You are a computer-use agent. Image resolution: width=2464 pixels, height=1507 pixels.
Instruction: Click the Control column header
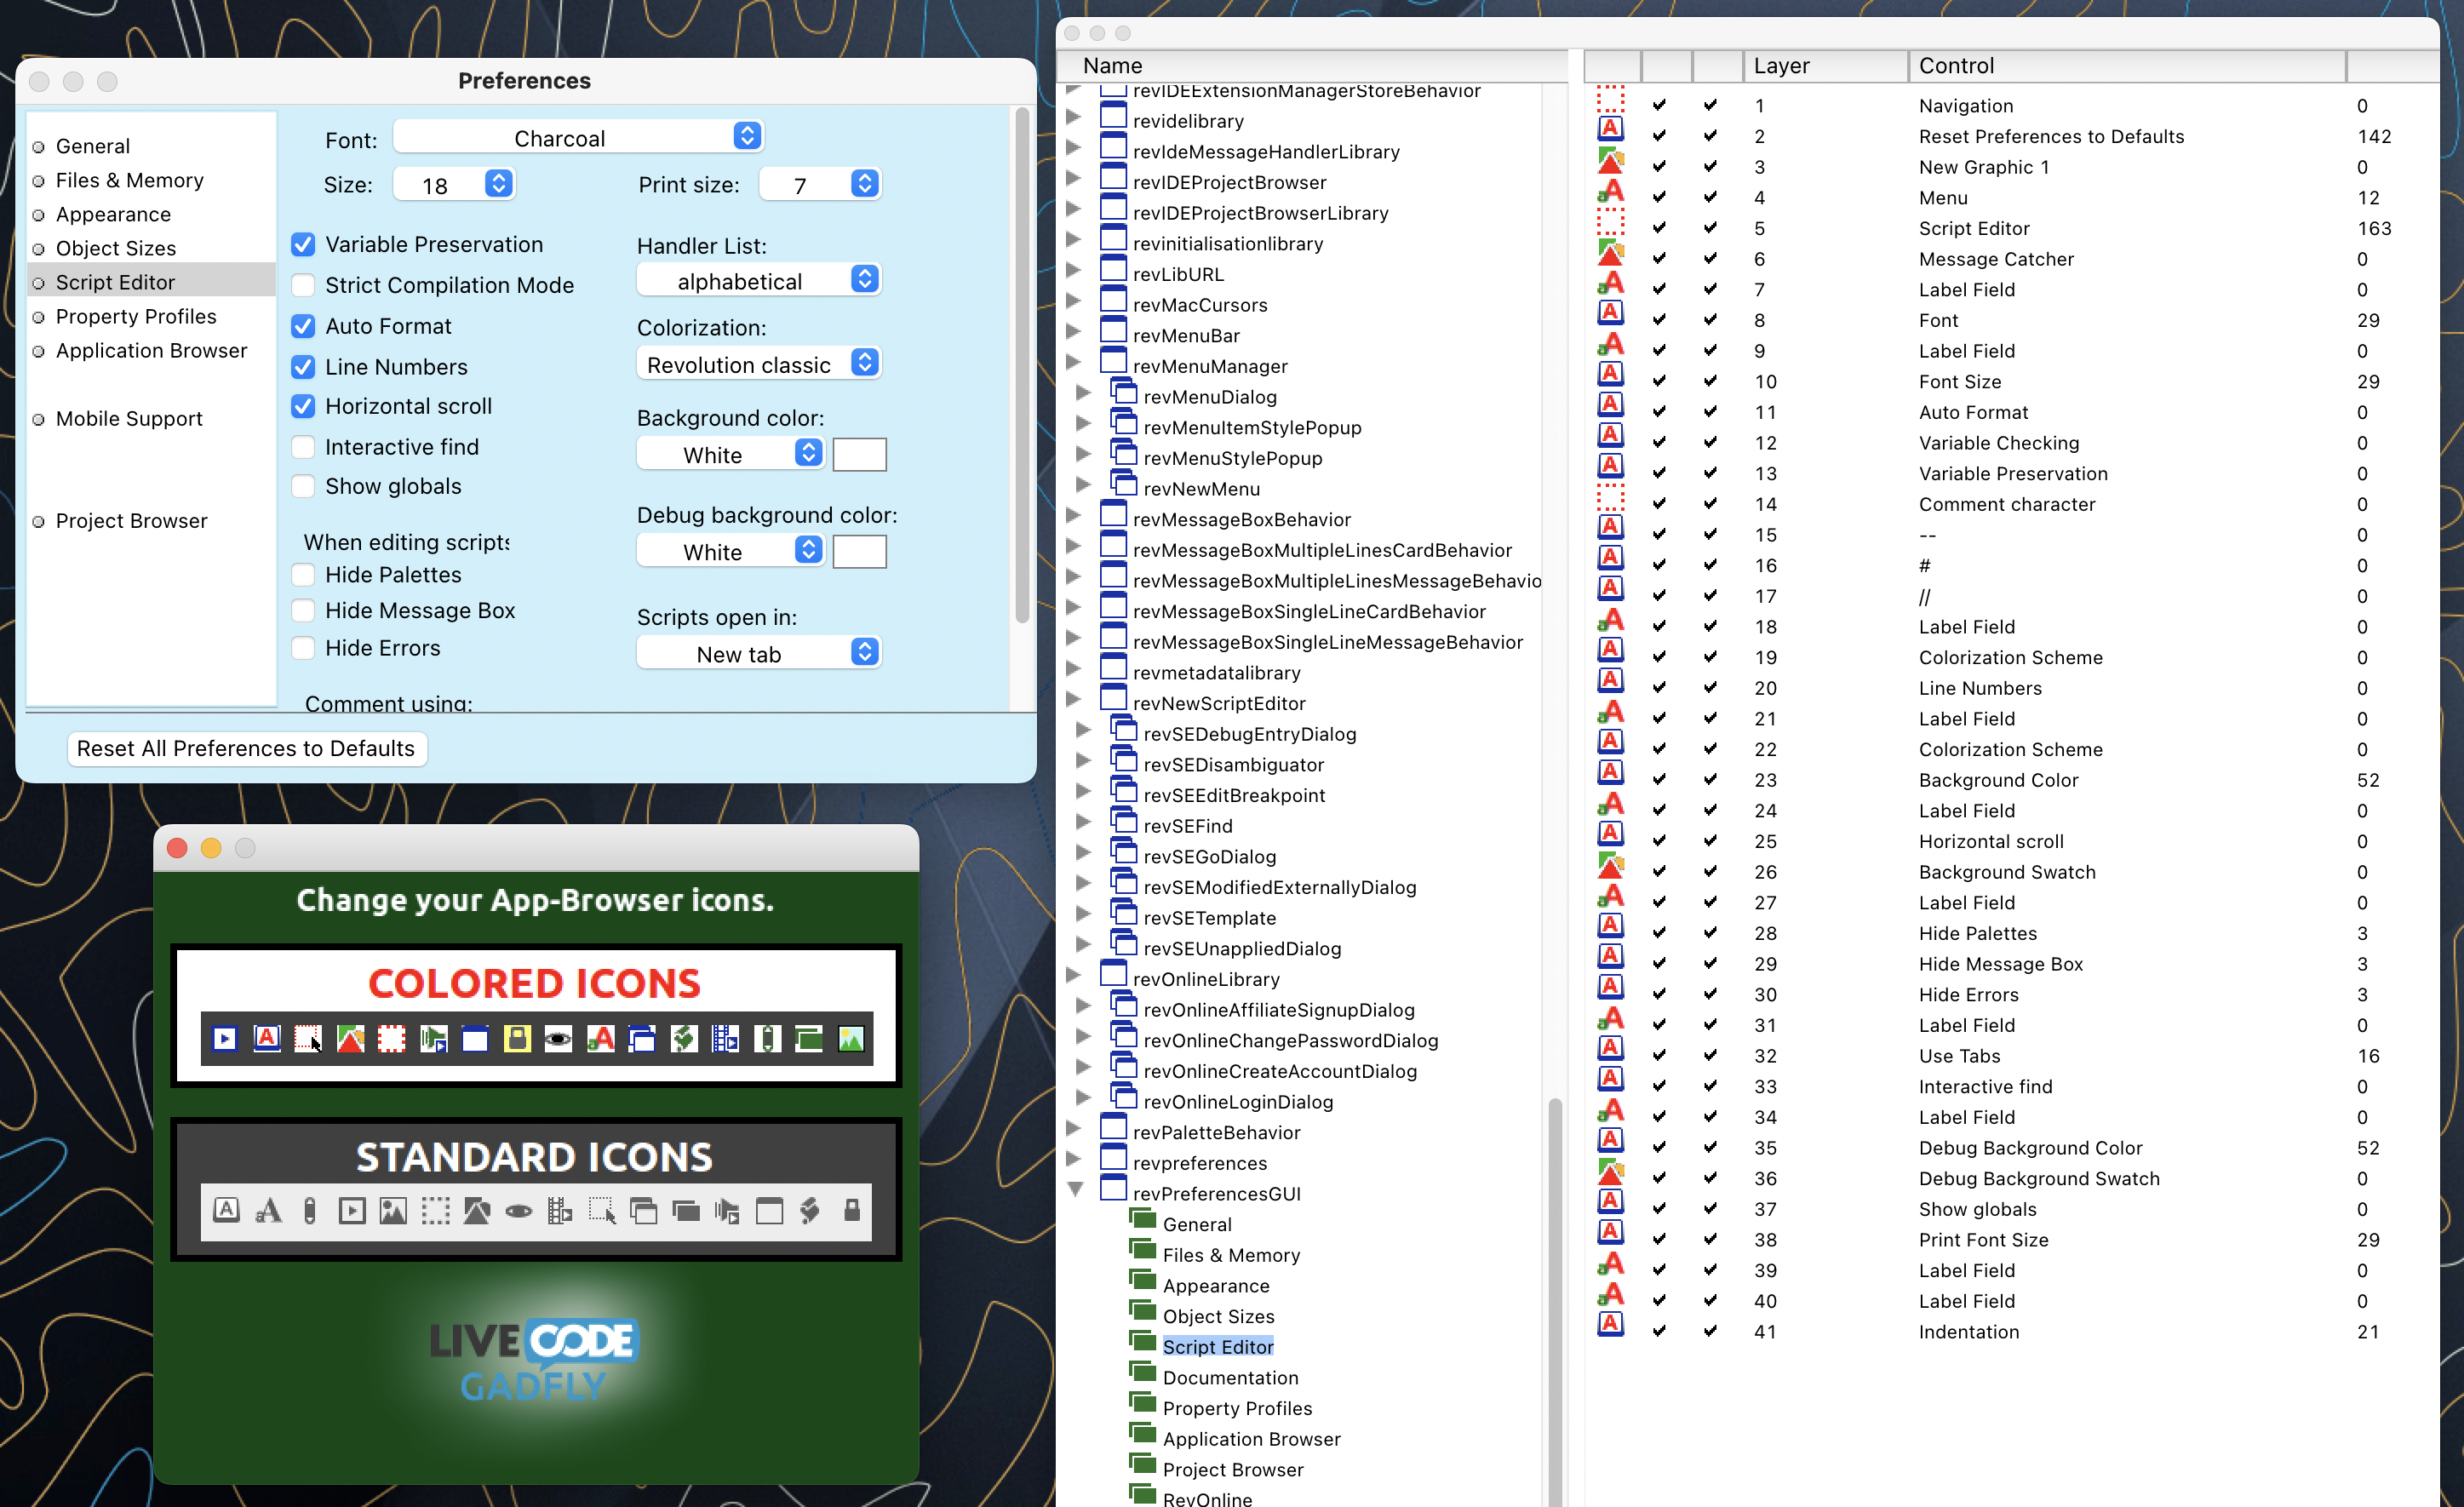[2127, 65]
